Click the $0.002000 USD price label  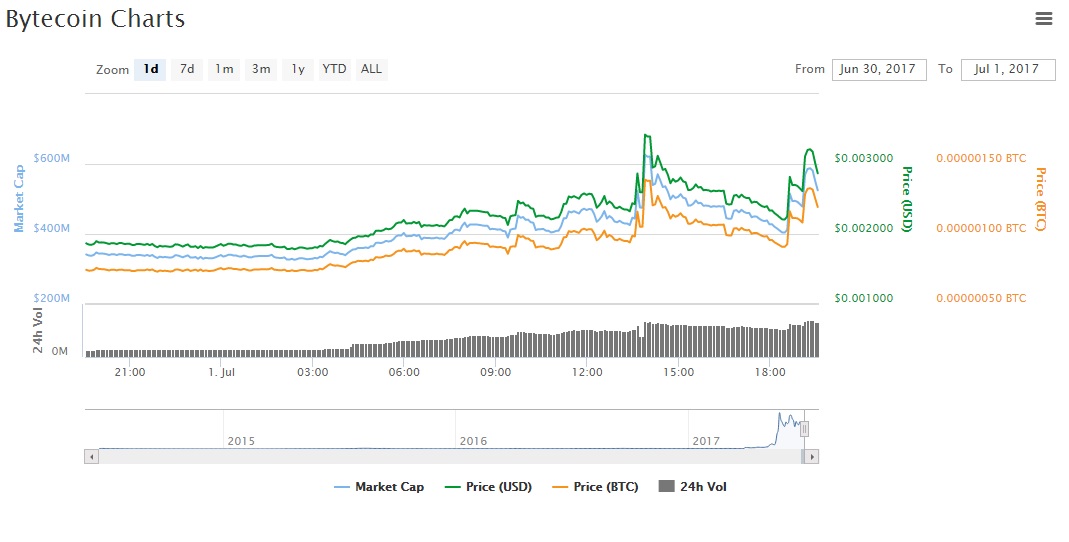pos(864,228)
